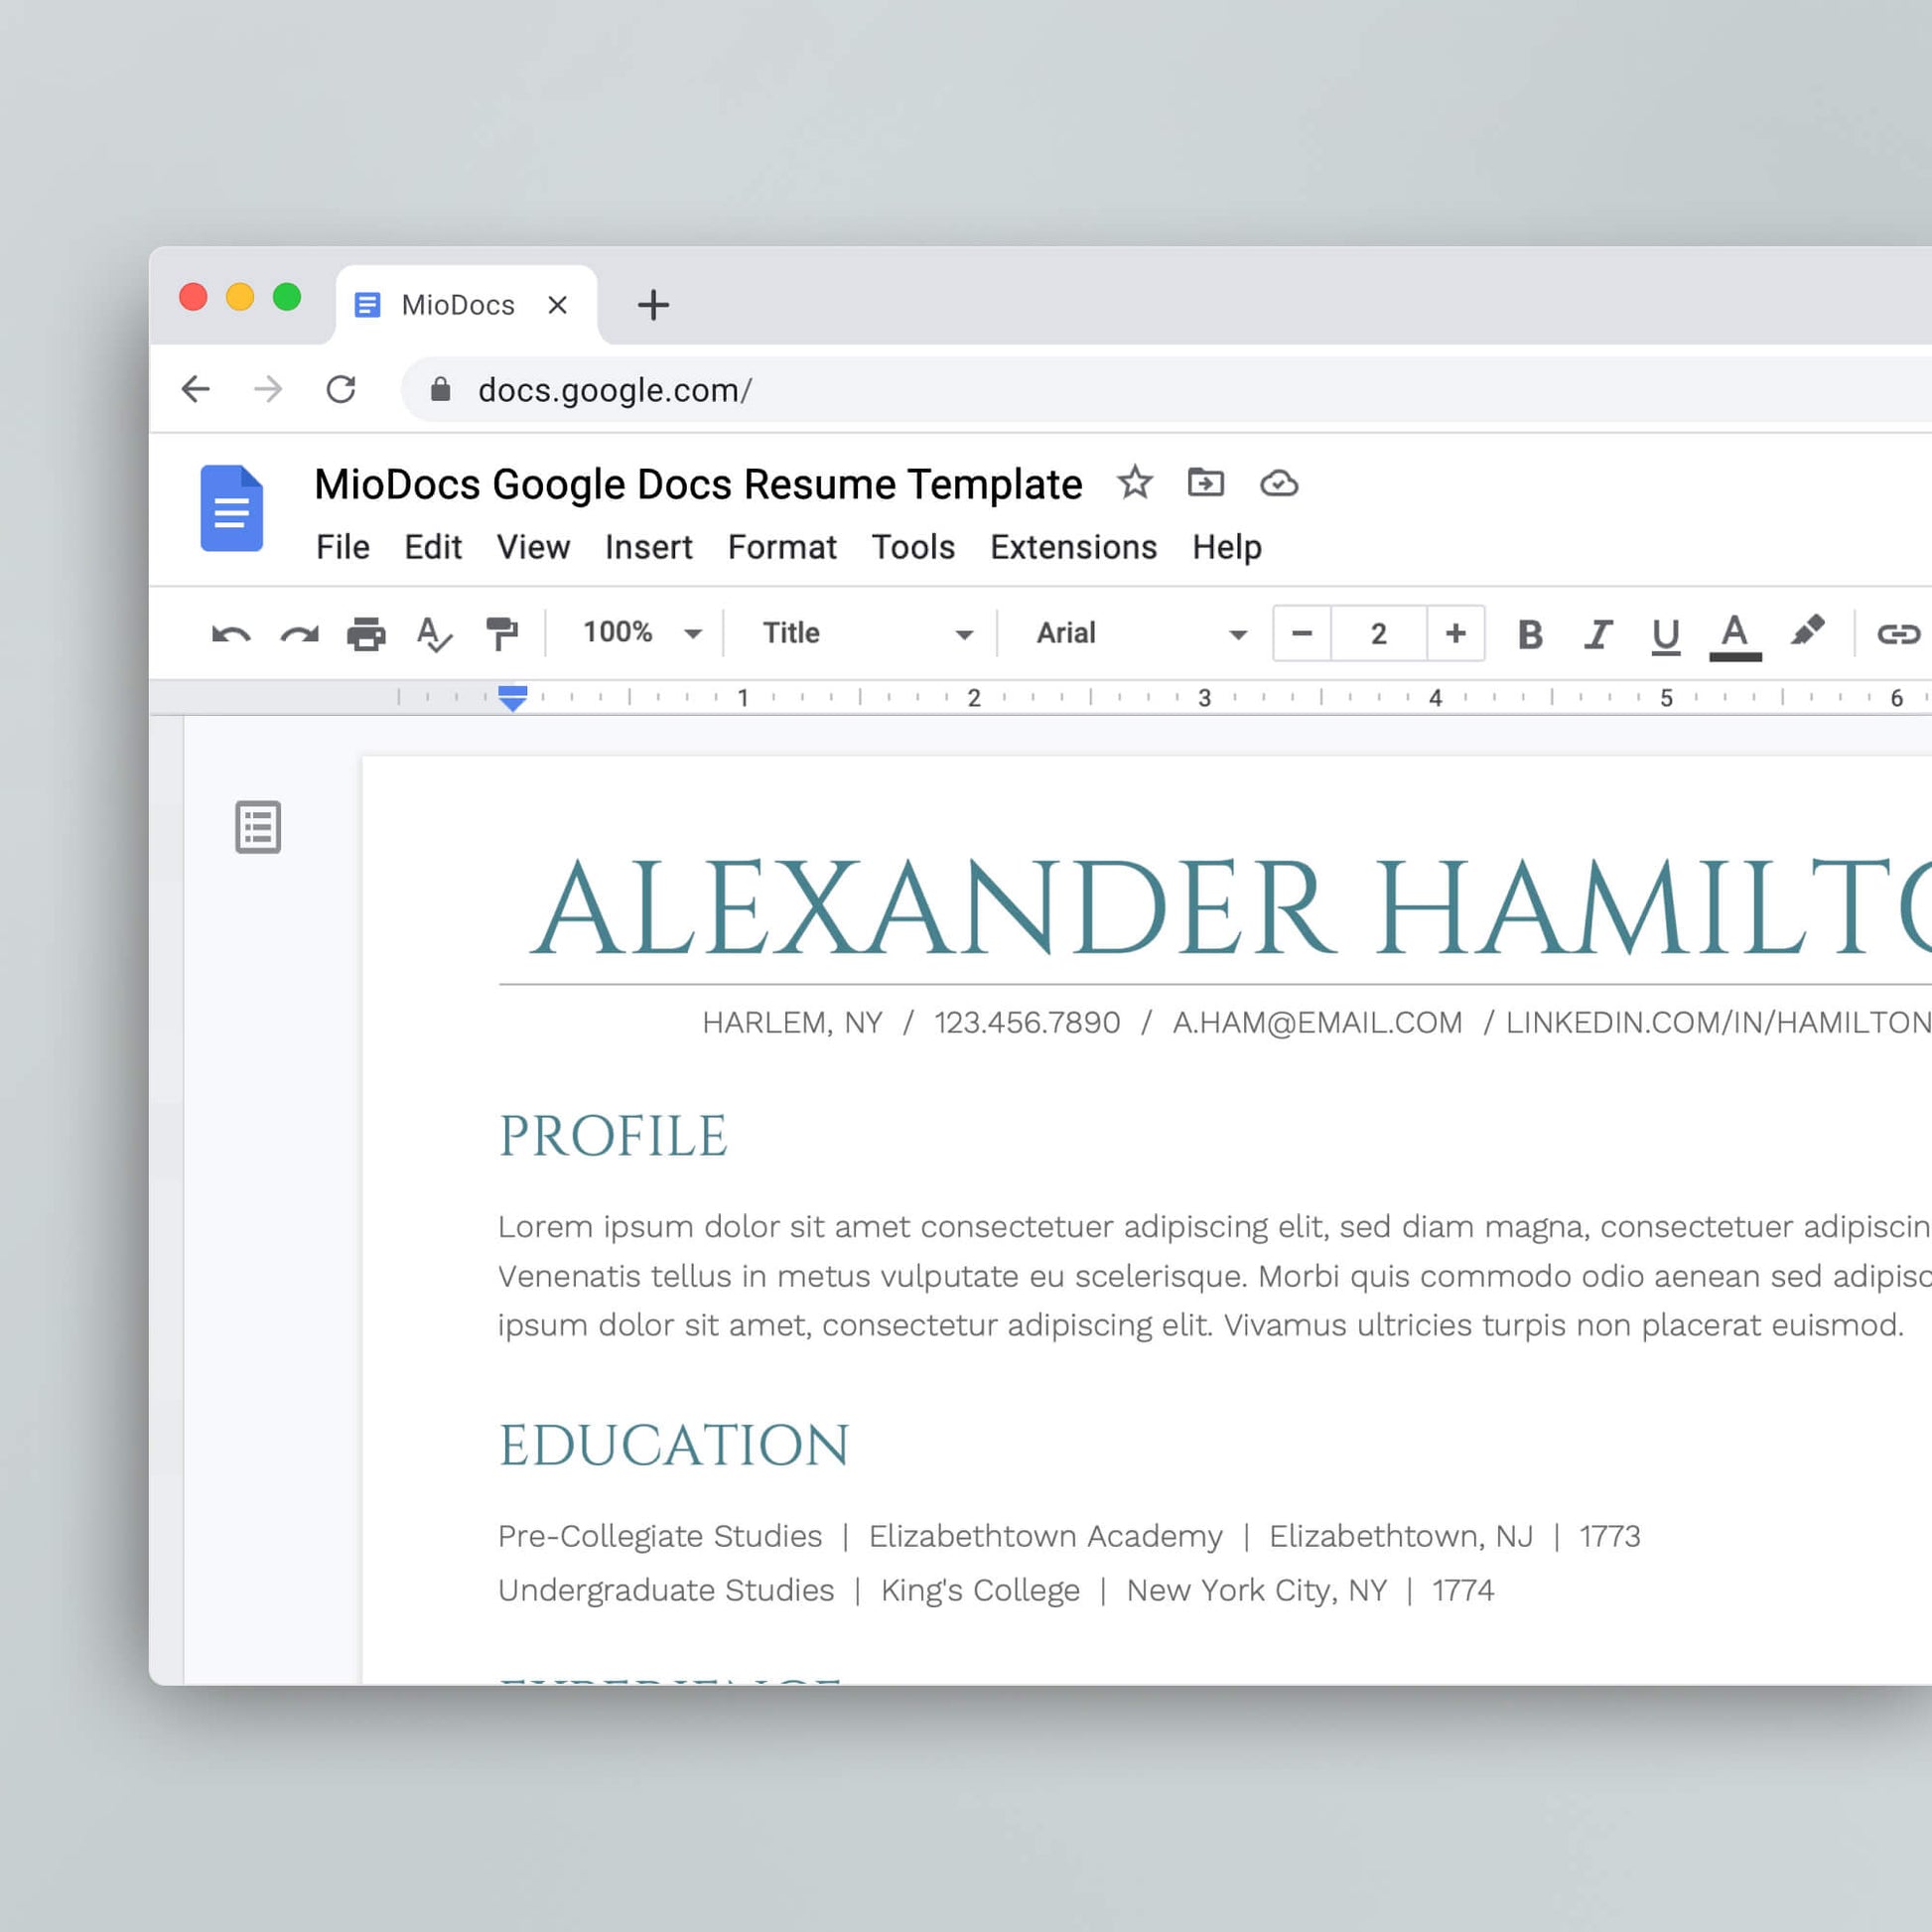
Task: Open the text color picker
Action: (x=1736, y=632)
